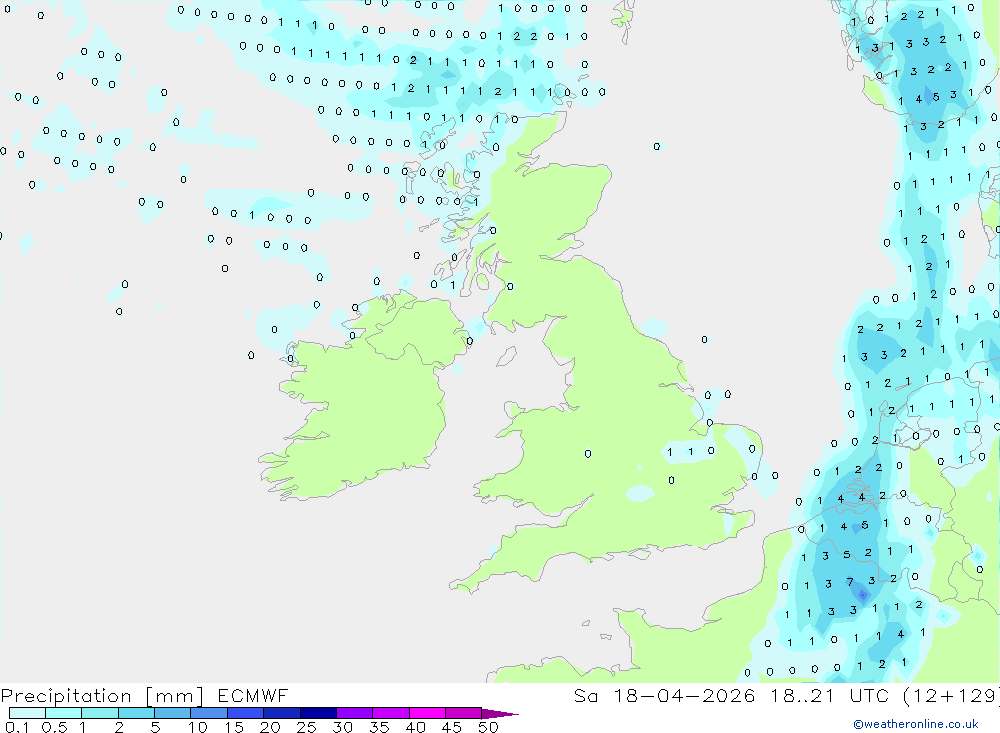Image resolution: width=1000 pixels, height=733 pixels.
Task: Click the purple arrow tip above 50 on the legend
Action: pyautogui.click(x=499, y=714)
